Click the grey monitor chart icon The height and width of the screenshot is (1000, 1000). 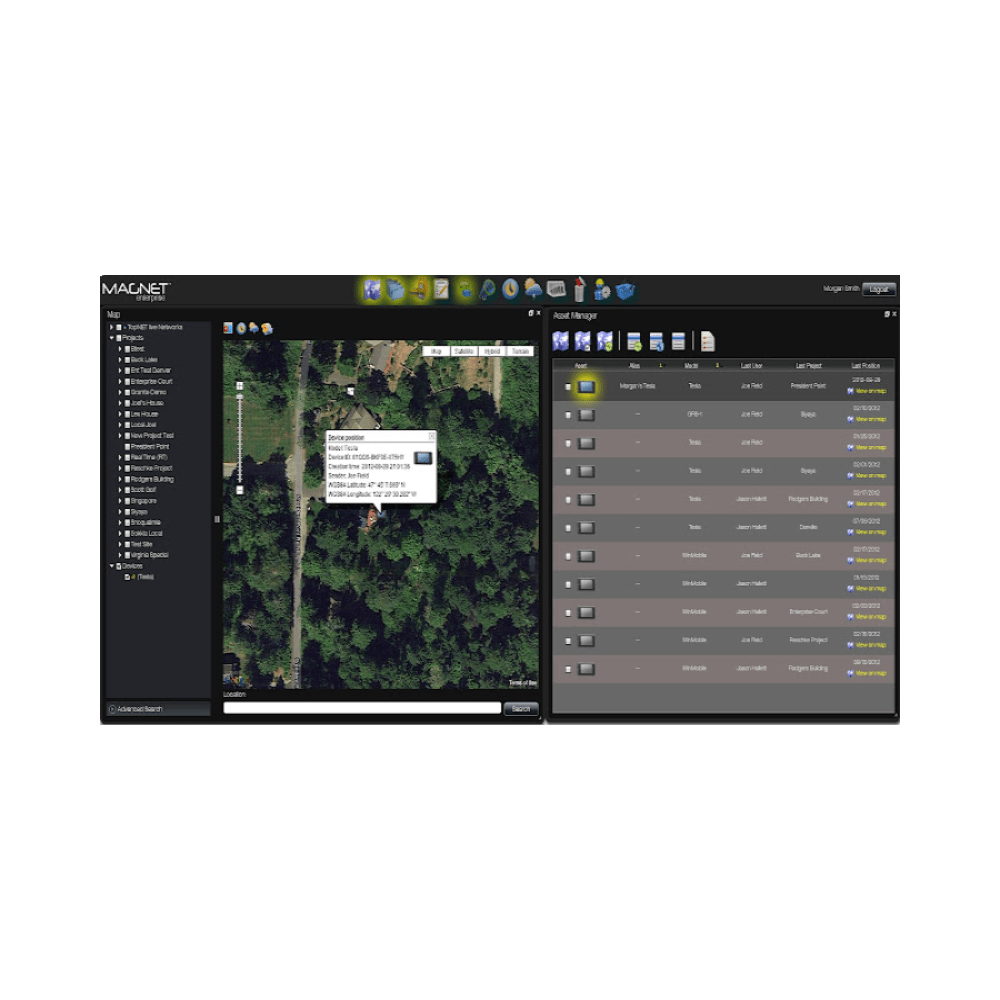(556, 290)
